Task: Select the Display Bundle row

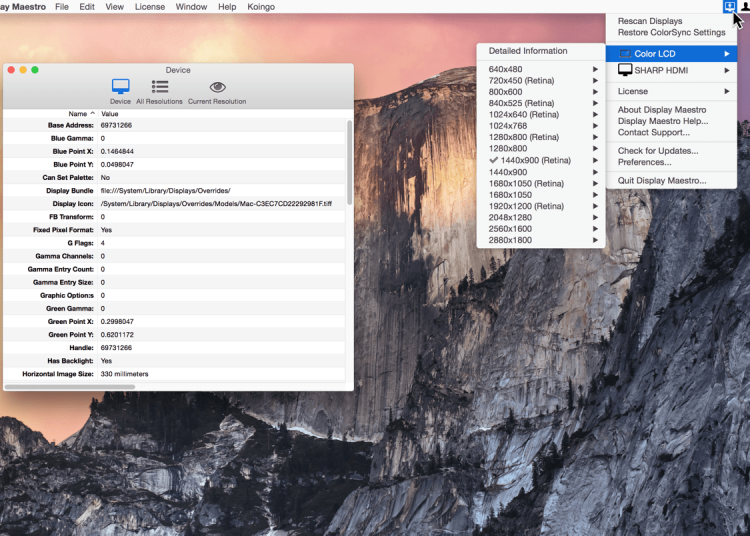Action: (x=175, y=190)
